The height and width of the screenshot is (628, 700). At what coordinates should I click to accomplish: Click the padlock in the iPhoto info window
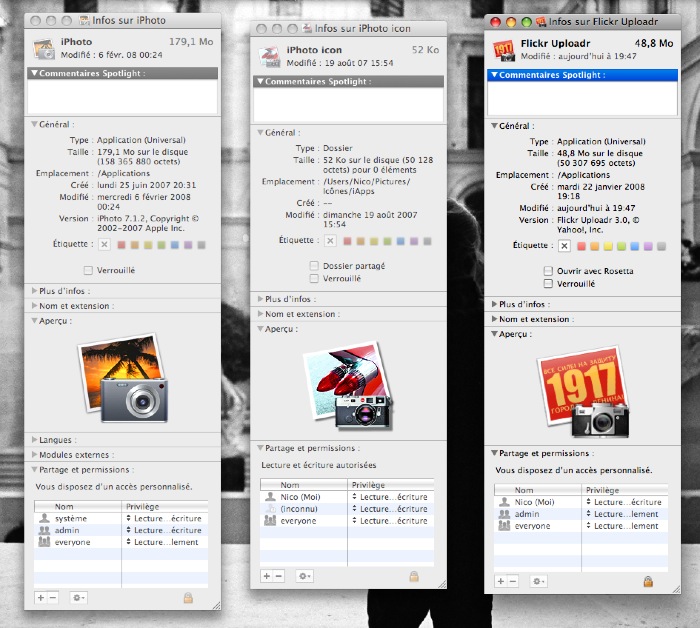tap(188, 598)
